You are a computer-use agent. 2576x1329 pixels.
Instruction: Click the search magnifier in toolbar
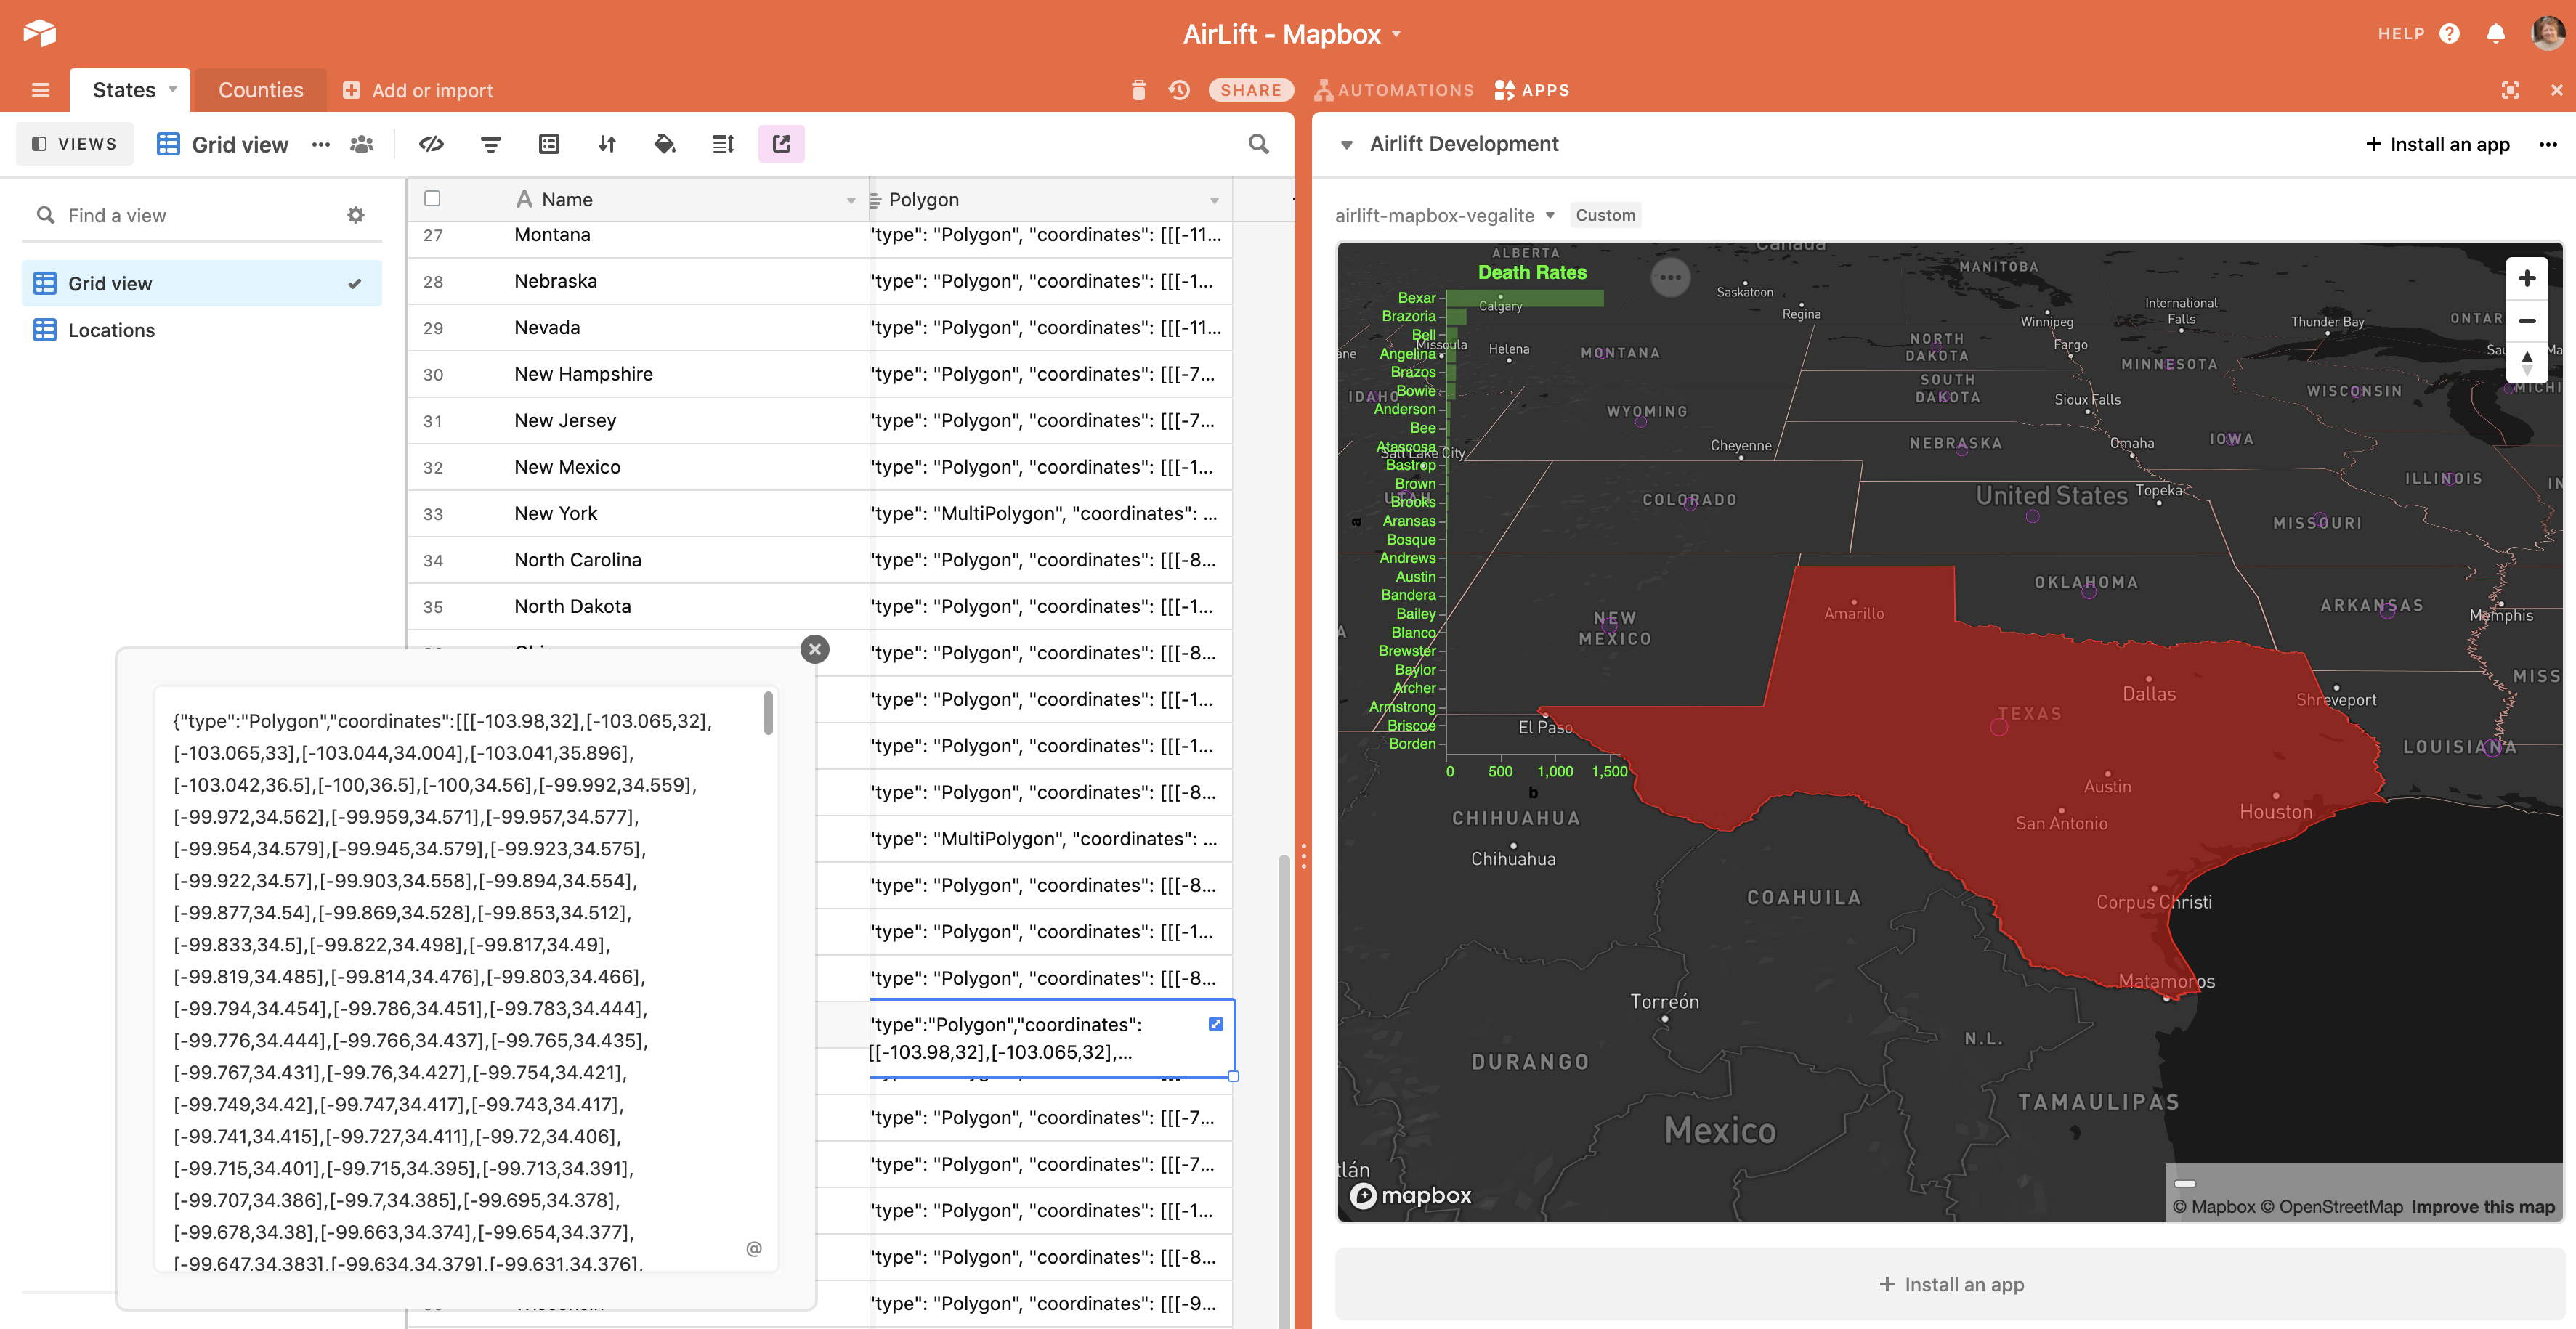click(x=1259, y=144)
